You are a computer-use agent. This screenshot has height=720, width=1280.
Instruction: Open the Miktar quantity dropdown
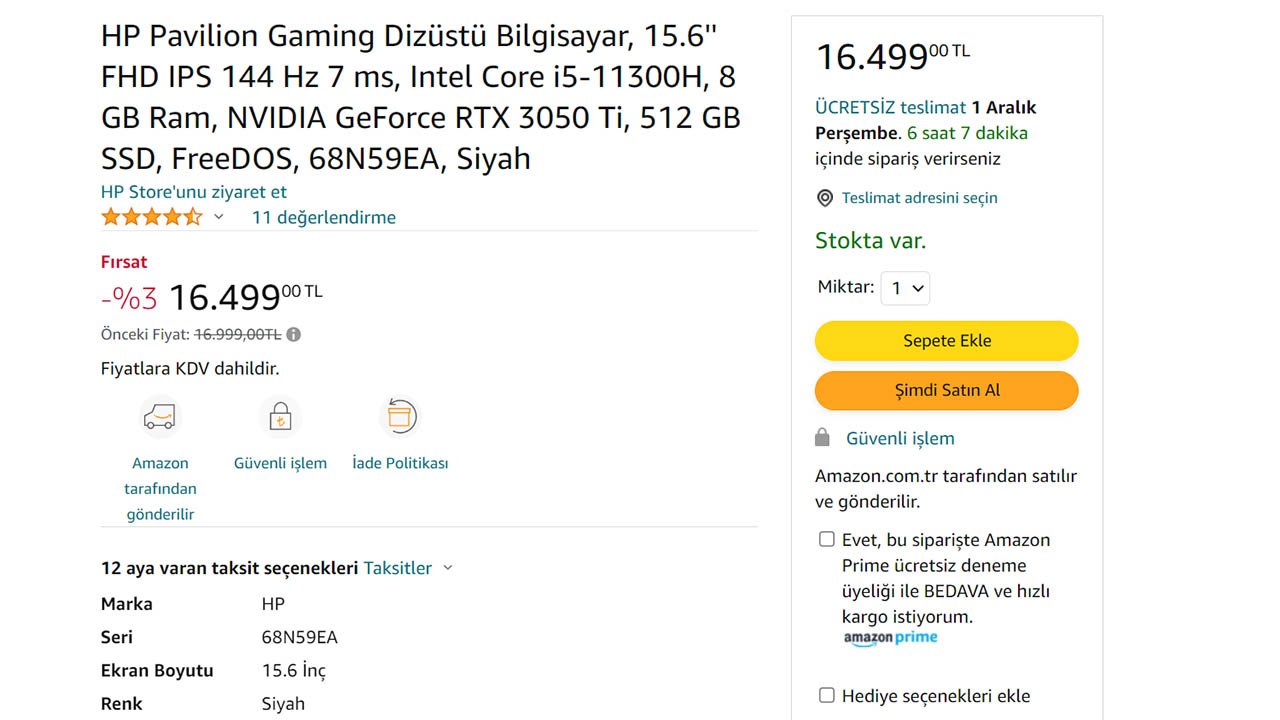(x=905, y=288)
